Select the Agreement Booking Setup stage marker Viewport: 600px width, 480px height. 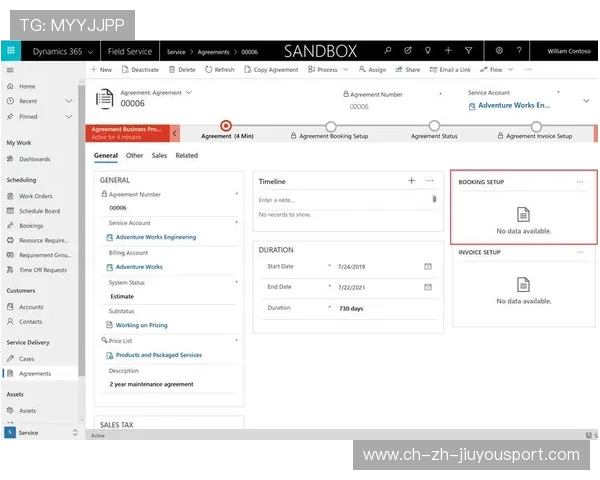point(330,126)
